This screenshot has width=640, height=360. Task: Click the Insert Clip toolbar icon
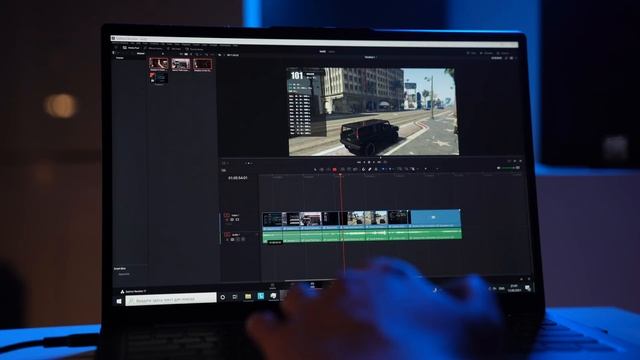click(x=342, y=169)
